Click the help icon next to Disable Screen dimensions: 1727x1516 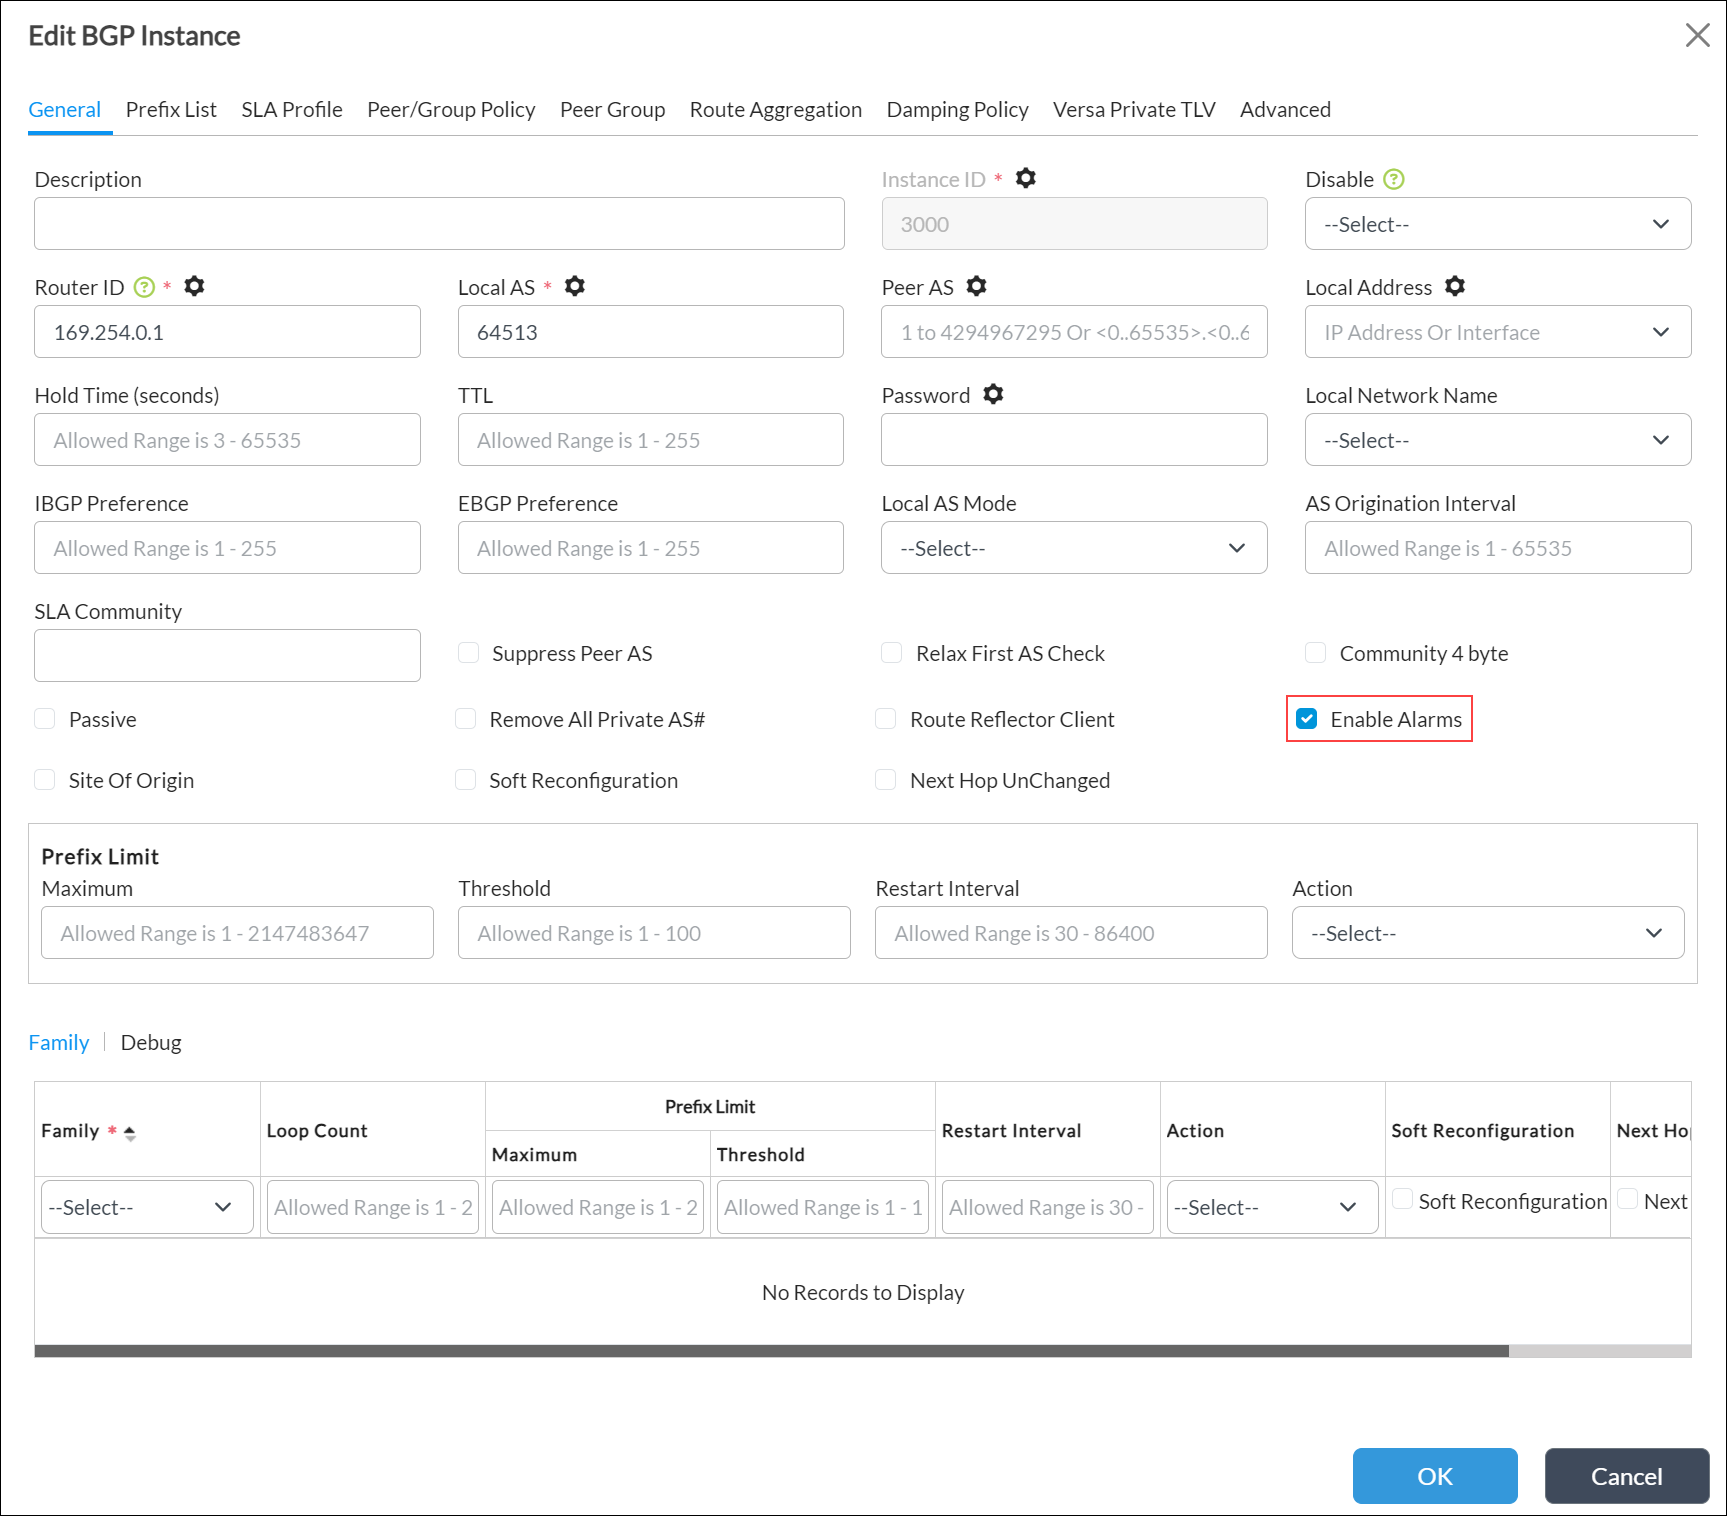coord(1393,179)
